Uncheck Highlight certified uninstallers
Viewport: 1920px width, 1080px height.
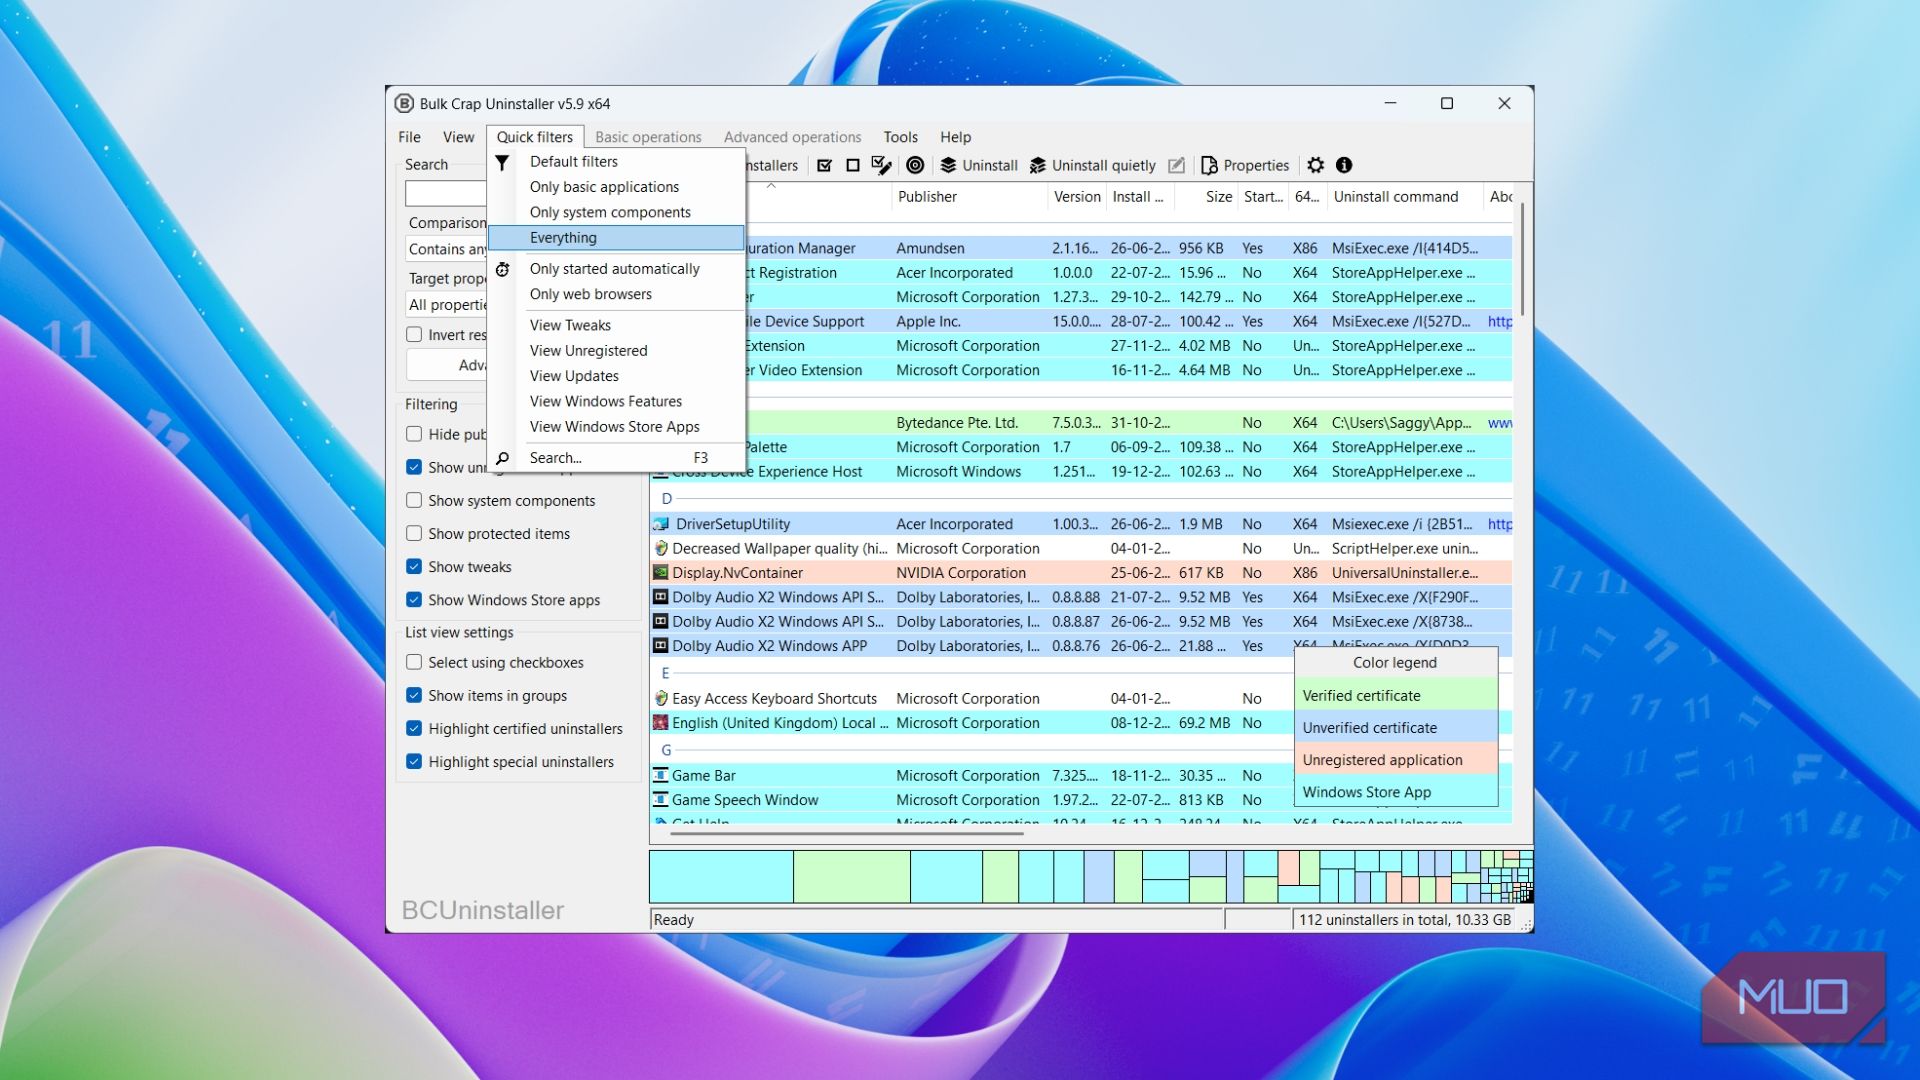pos(414,729)
